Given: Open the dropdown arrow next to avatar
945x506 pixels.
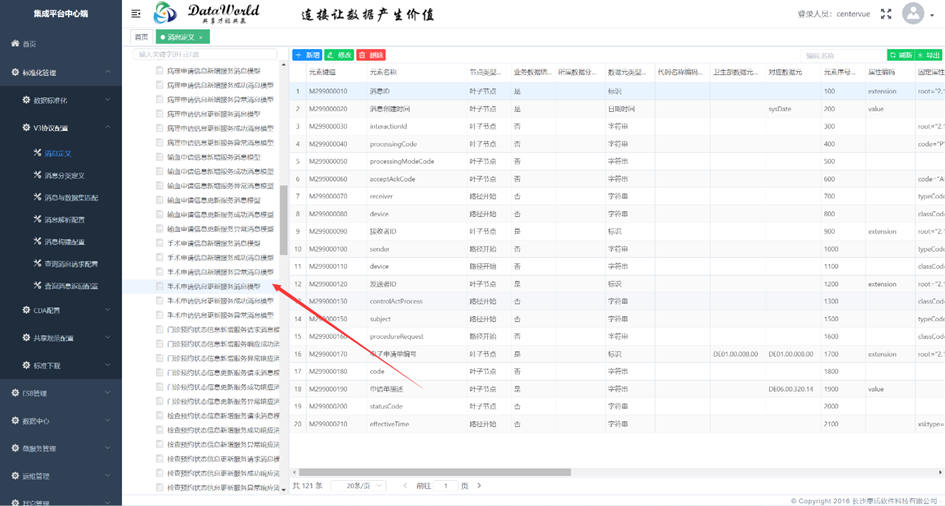Looking at the screenshot, I should pos(934,15).
